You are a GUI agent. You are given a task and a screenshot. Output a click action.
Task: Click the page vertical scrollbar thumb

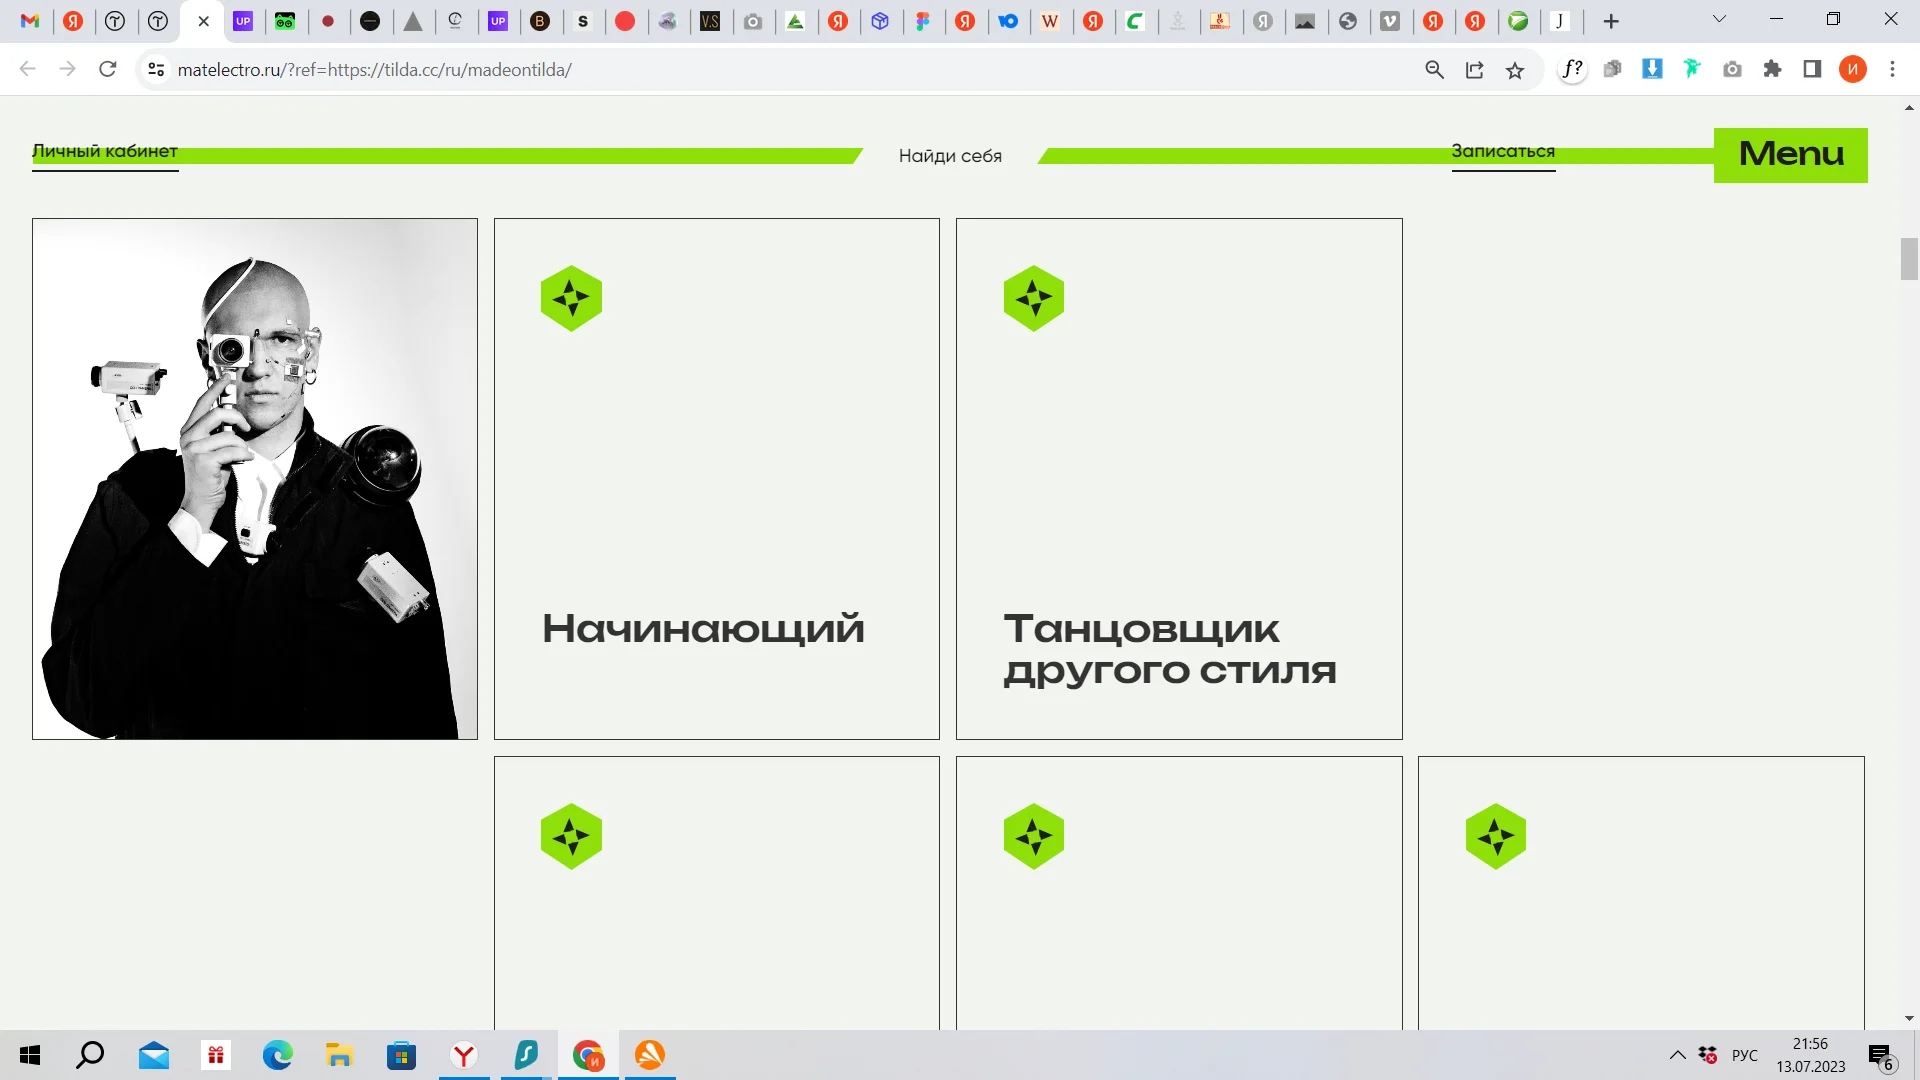pos(1909,259)
